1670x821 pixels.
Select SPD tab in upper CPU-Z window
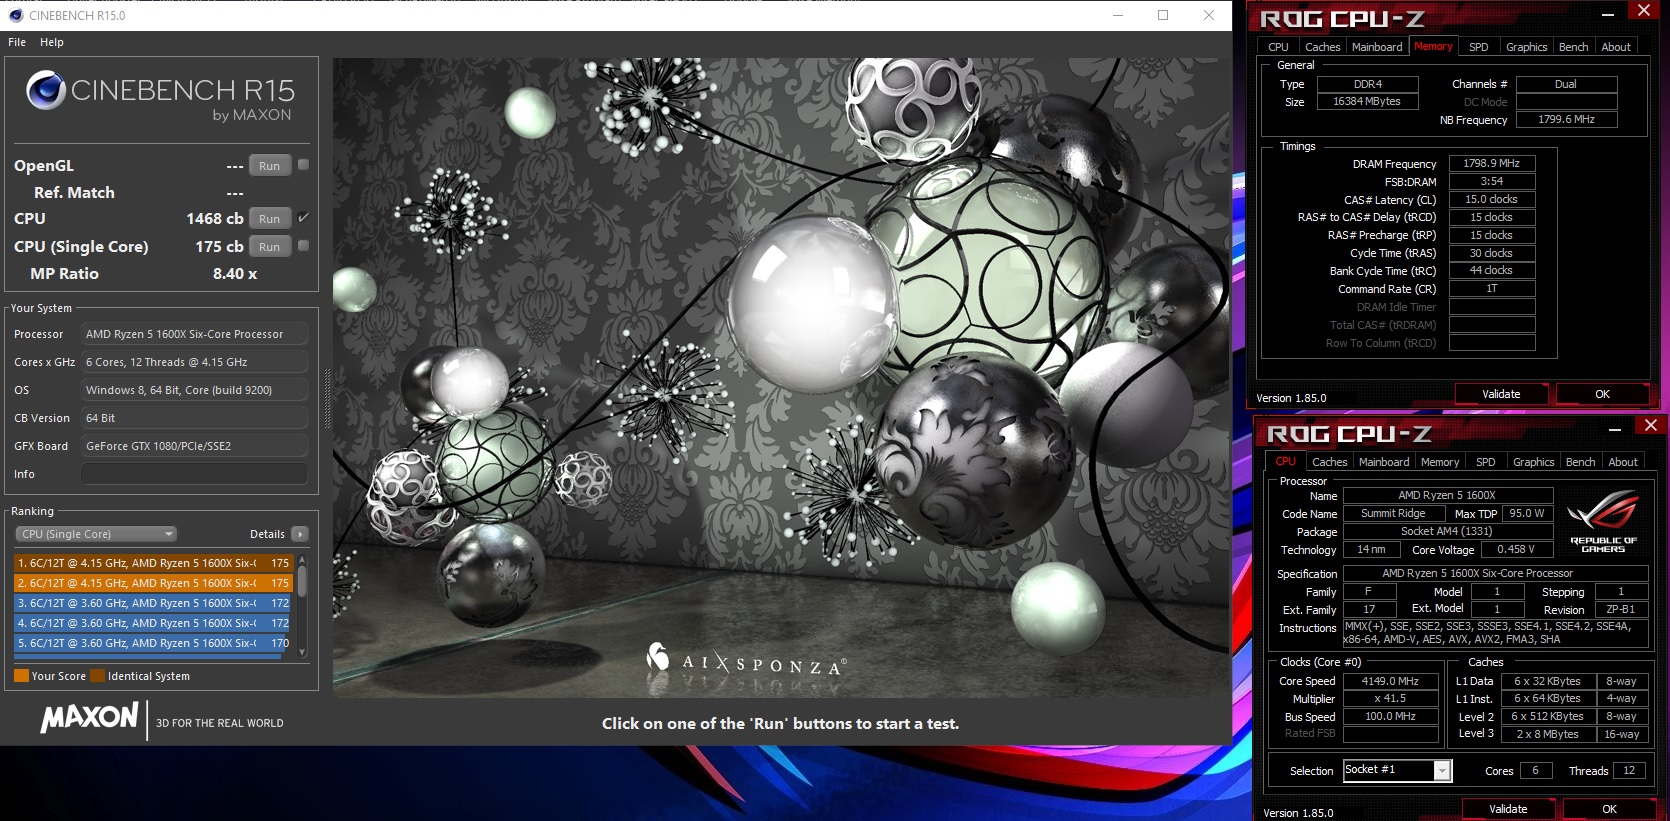[x=1478, y=47]
